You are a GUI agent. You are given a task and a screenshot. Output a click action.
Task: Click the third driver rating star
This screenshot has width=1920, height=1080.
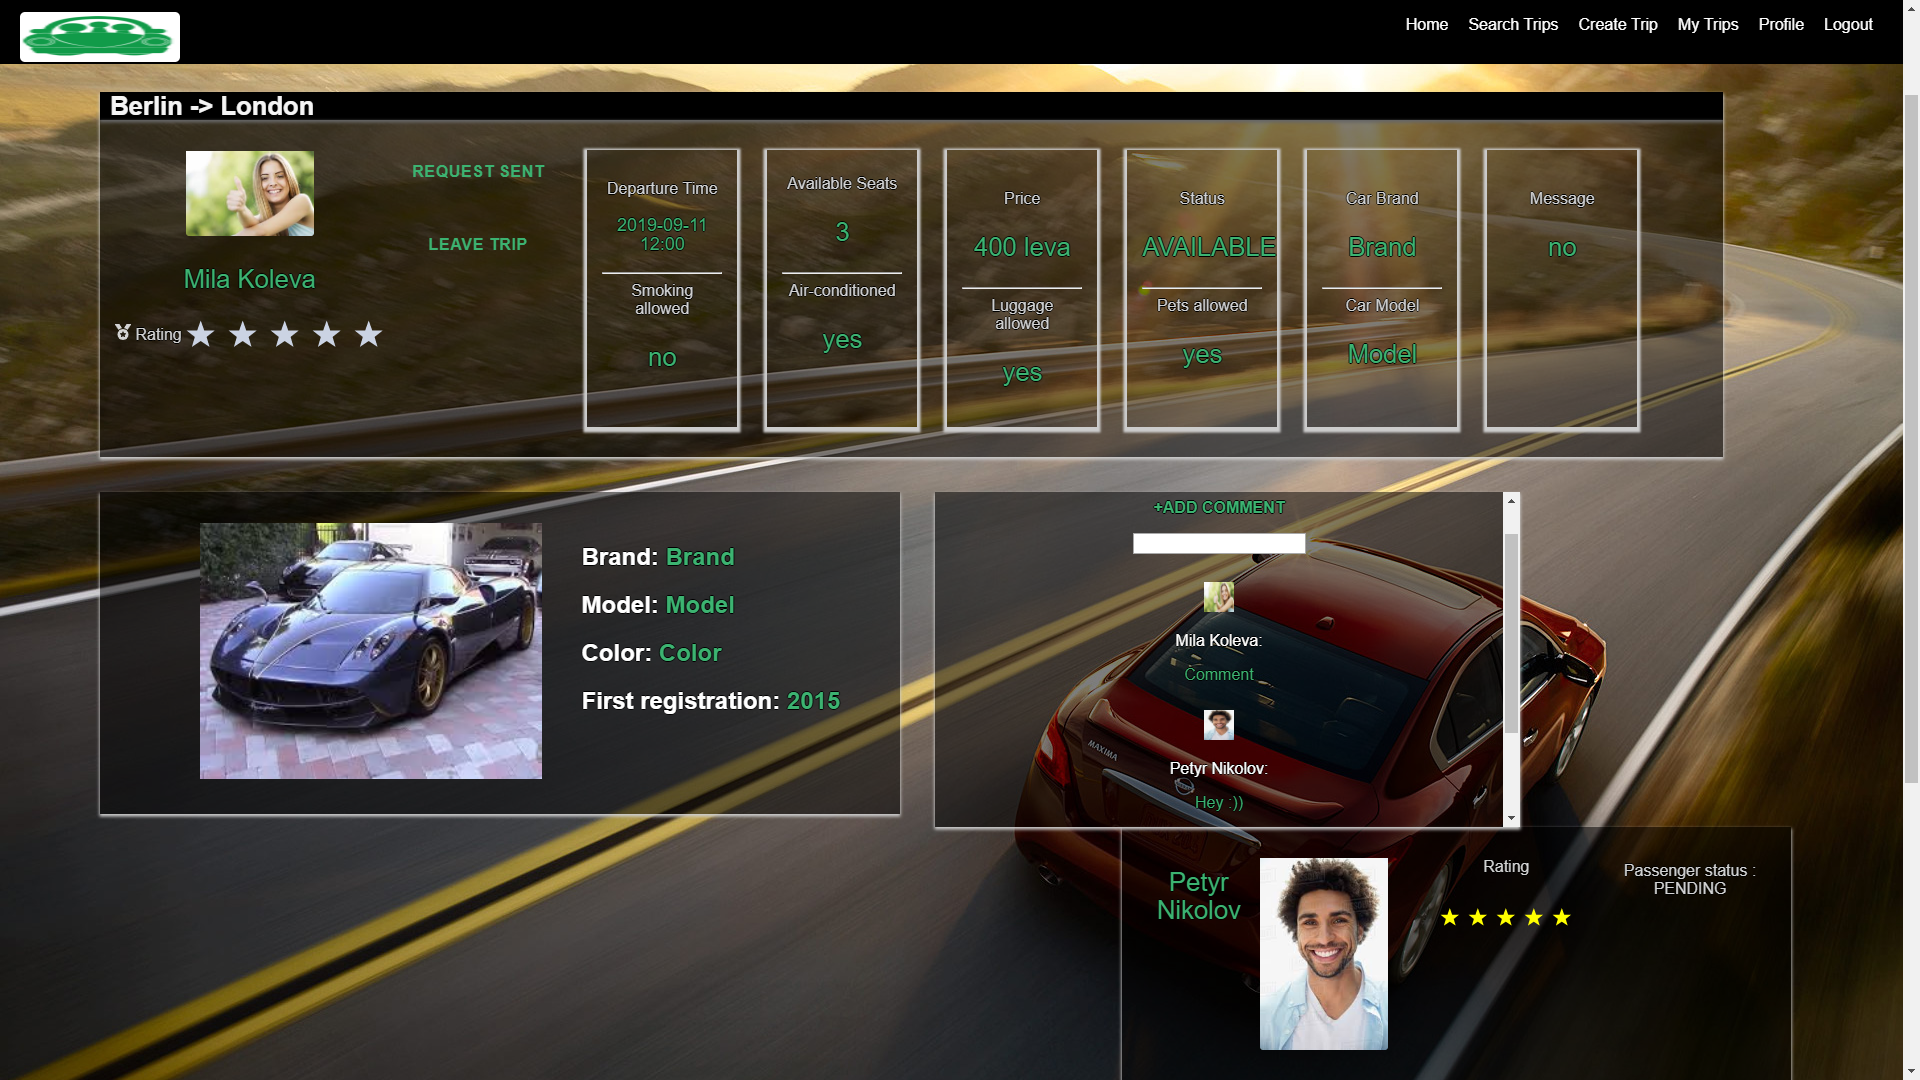click(285, 334)
